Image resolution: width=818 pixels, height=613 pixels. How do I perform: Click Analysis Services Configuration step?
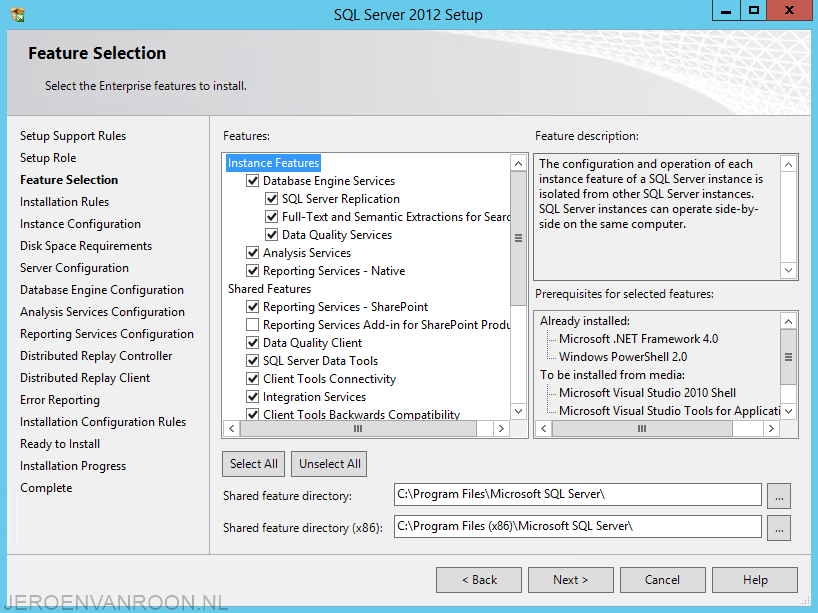pos(102,312)
